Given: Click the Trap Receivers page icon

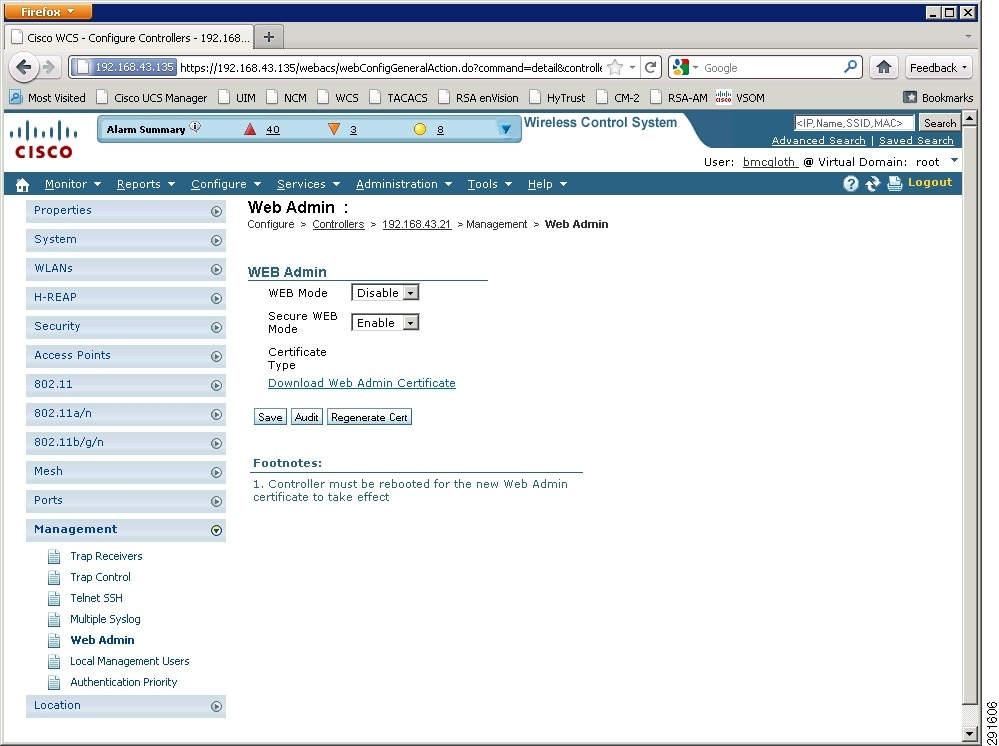Looking at the screenshot, I should click(x=54, y=557).
